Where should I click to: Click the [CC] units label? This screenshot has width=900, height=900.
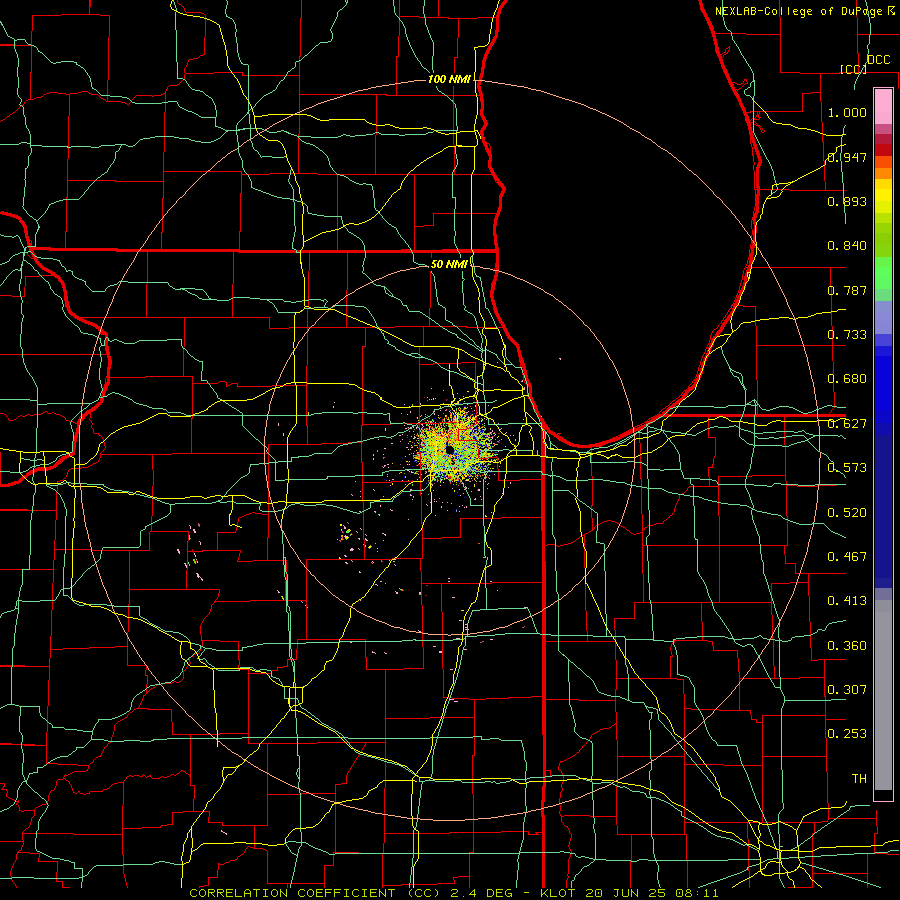(853, 69)
